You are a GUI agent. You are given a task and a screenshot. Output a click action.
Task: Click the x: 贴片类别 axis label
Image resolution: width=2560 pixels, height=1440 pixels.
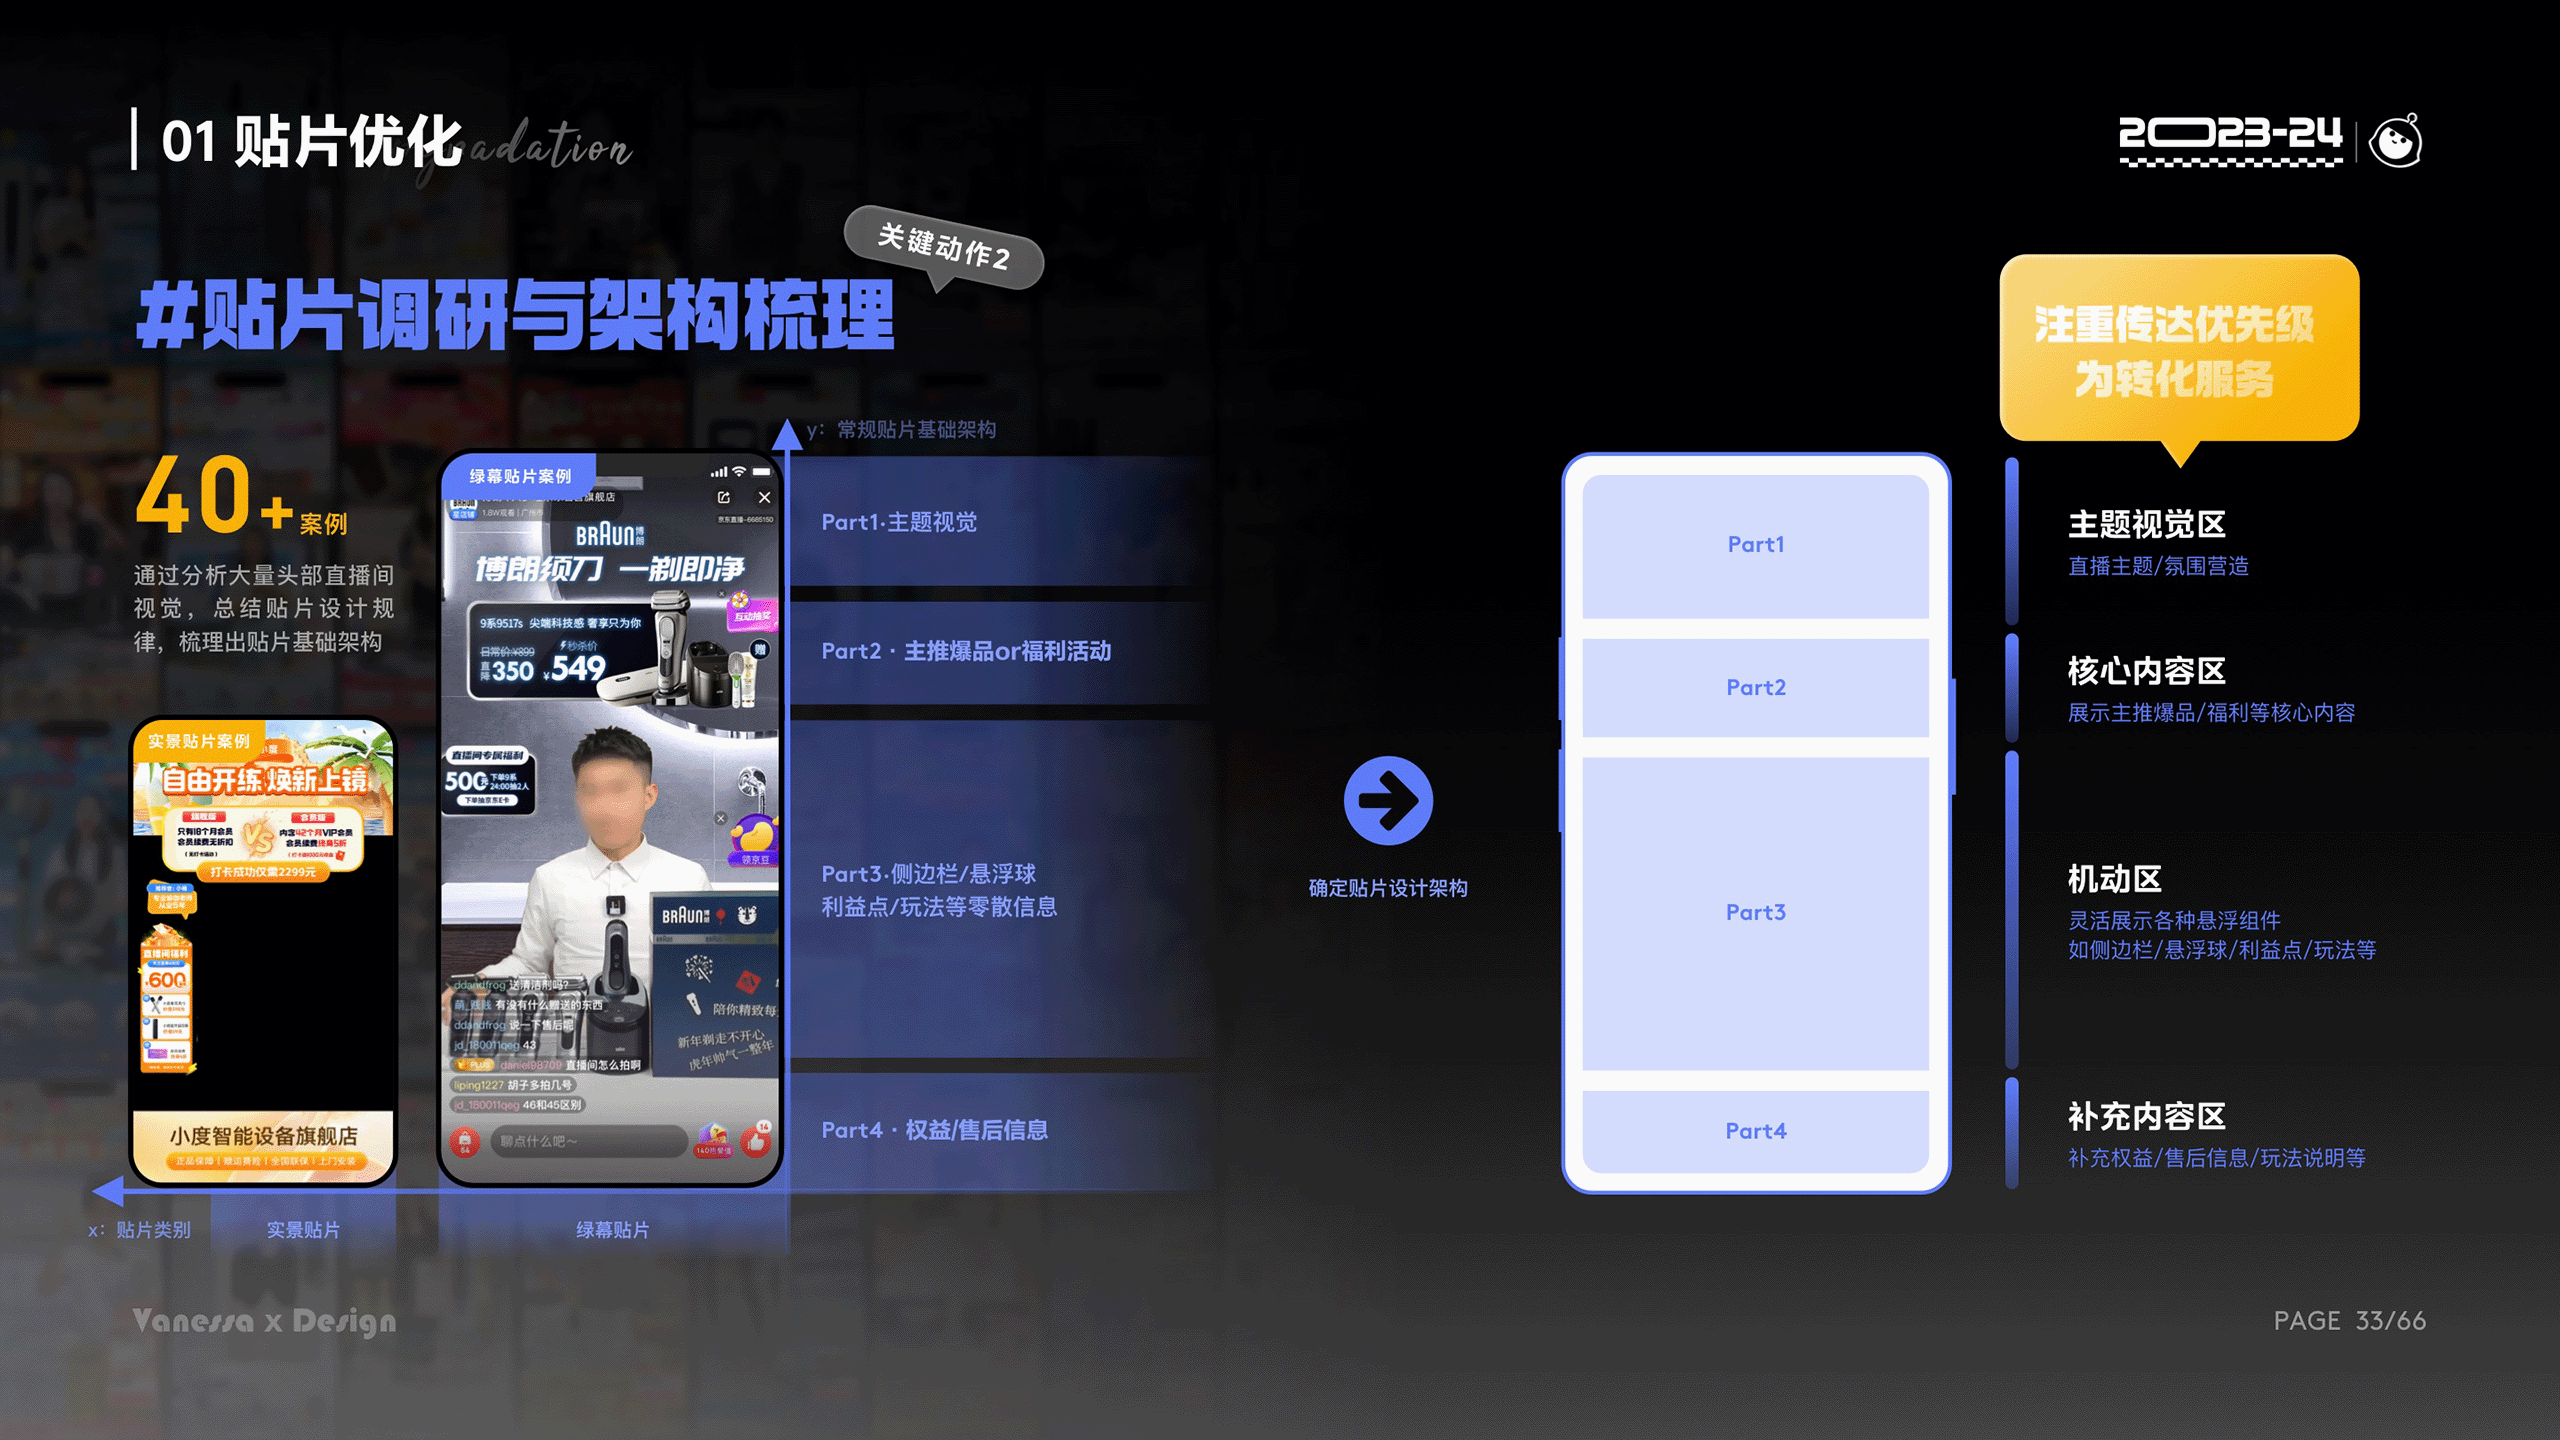(x=139, y=1230)
